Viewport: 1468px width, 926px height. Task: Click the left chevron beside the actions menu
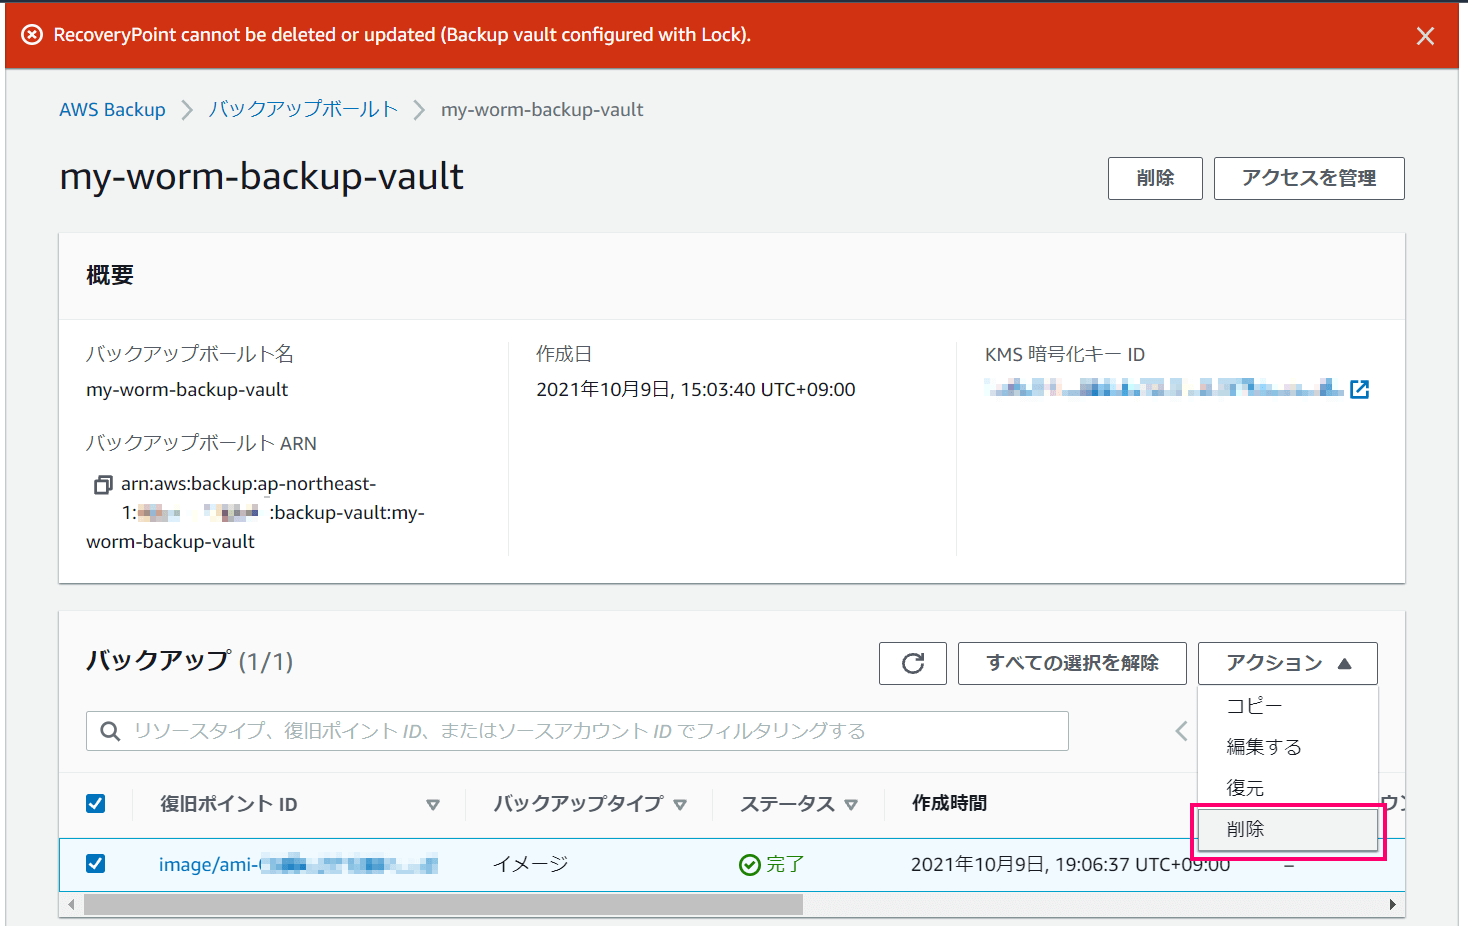pos(1181,731)
